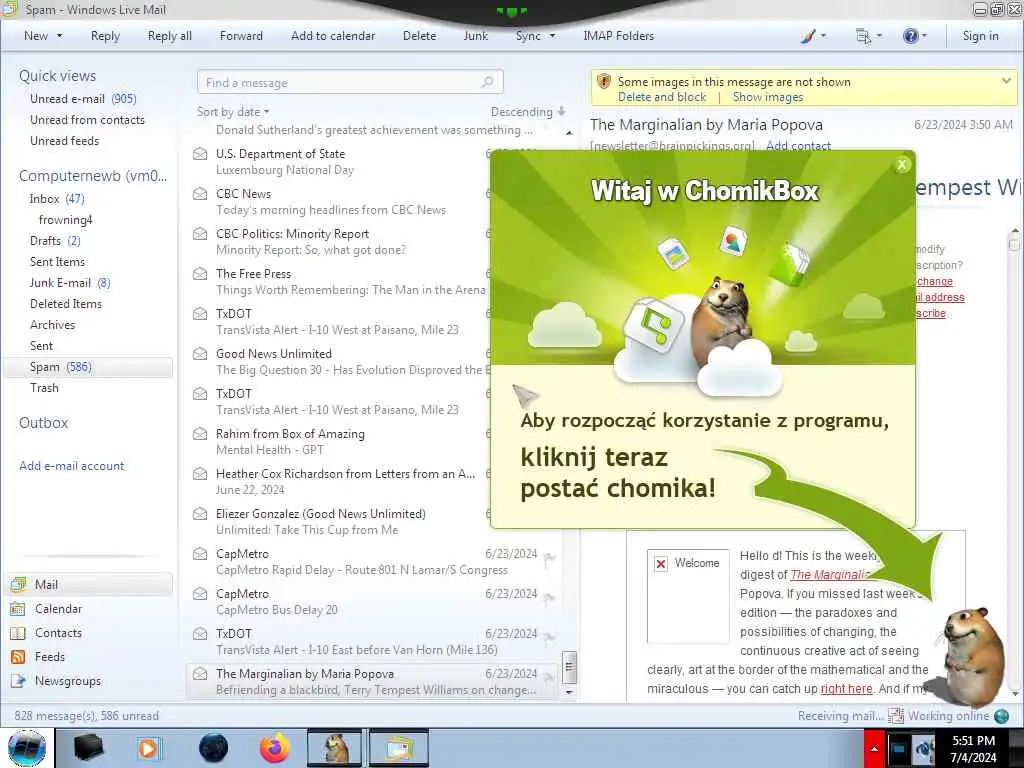Viewport: 1024px width, 768px height.
Task: Open the Drafts folder
Action: (55, 240)
